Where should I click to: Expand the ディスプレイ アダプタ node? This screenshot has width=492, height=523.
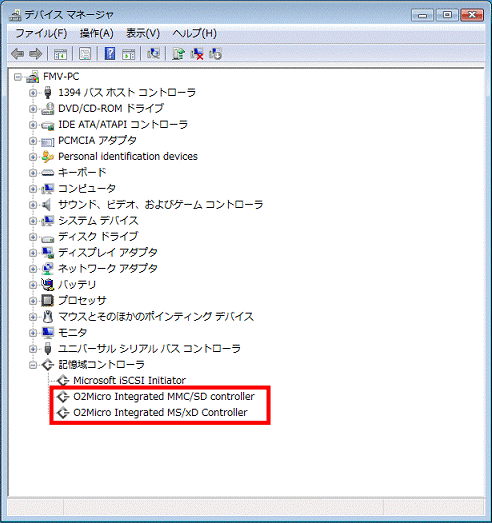33,253
